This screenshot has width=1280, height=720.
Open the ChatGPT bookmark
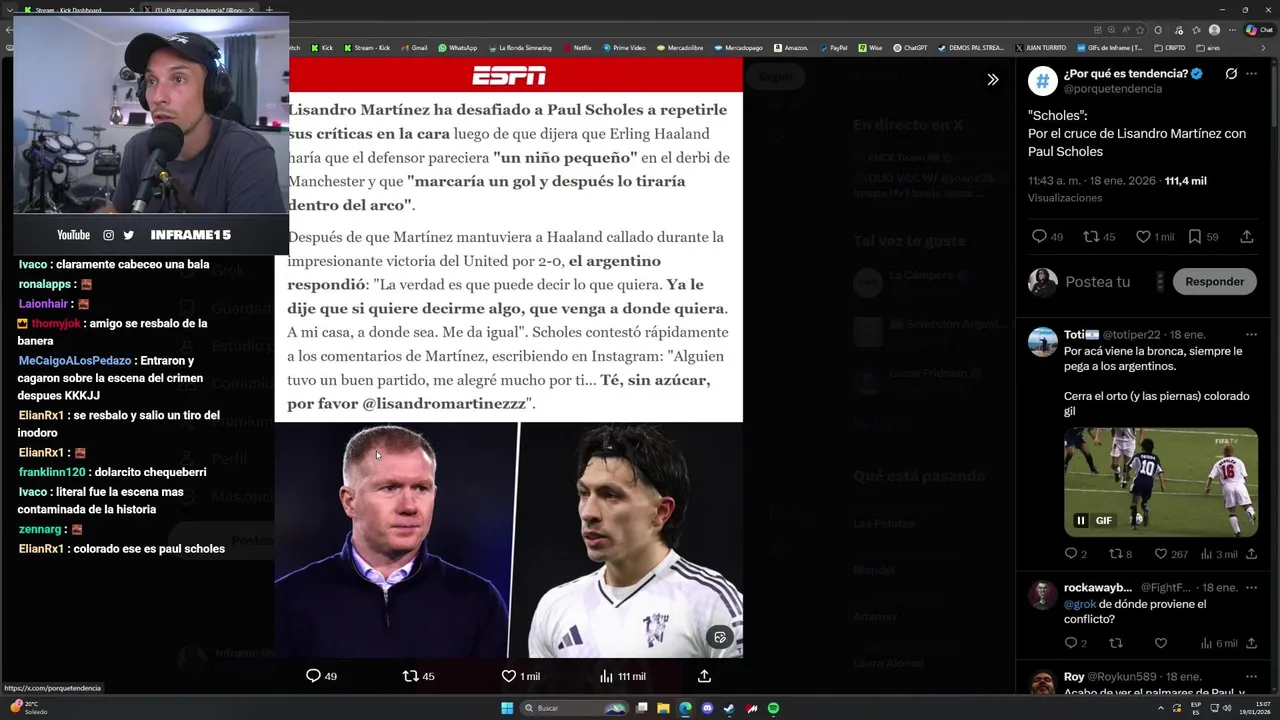pyautogui.click(x=910, y=47)
